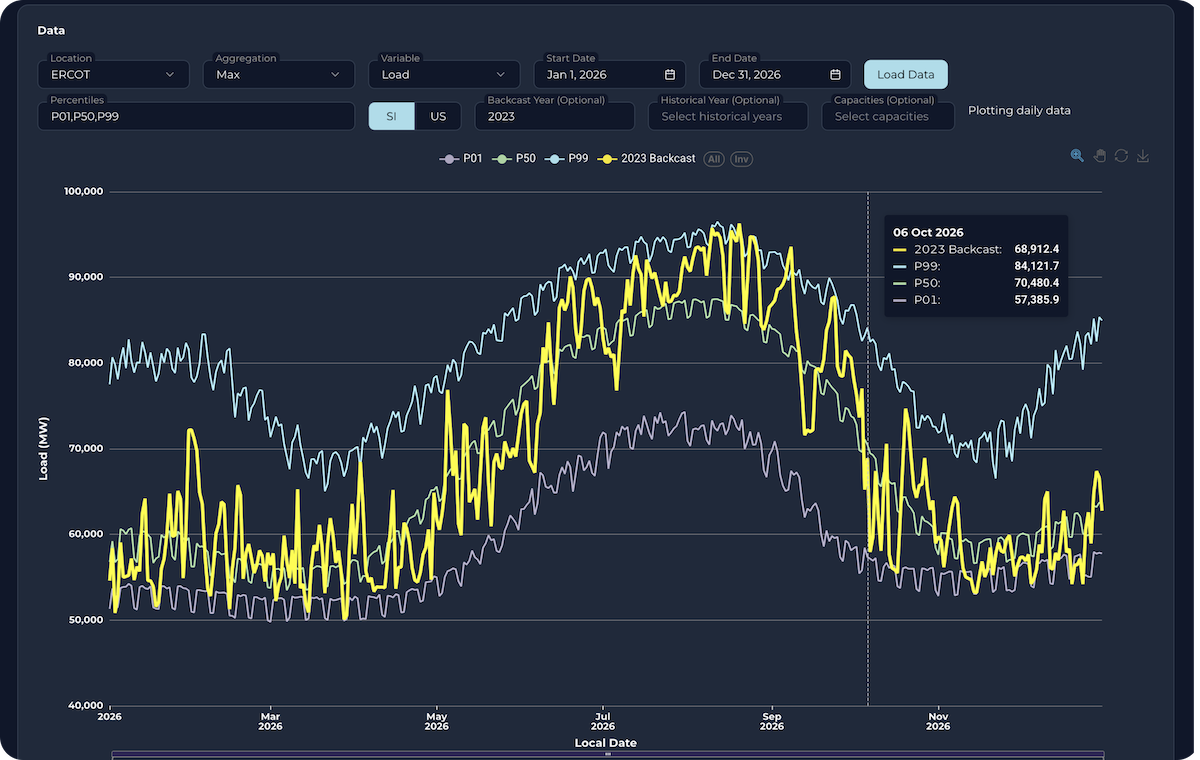The image size is (1200, 760).
Task: Open End Date calendar picker icon
Action: tap(835, 75)
